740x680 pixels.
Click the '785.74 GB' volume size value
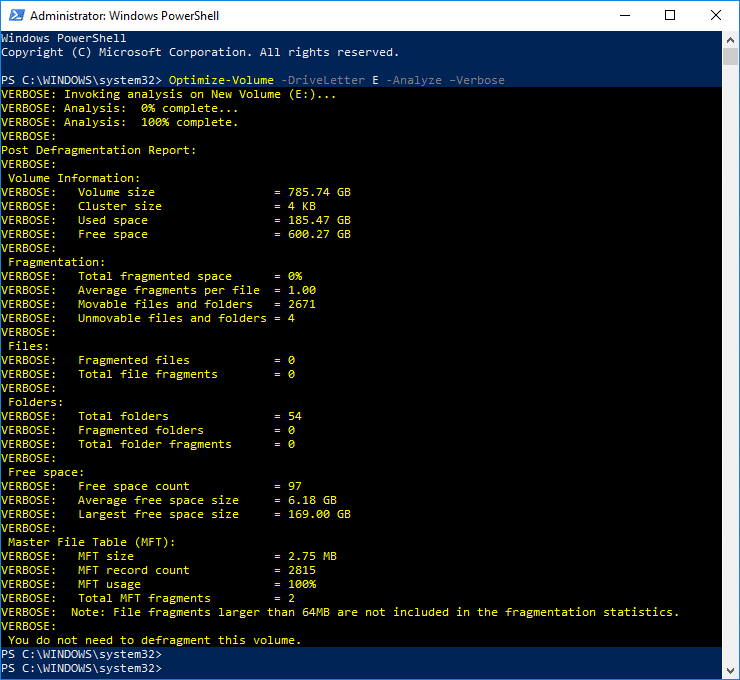(320, 192)
